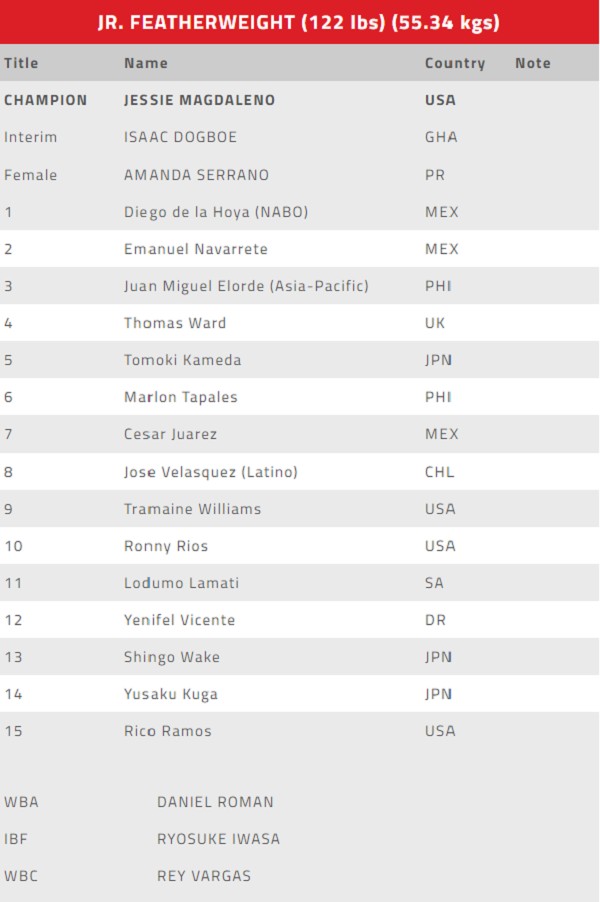Image resolution: width=600 pixels, height=902 pixels.
Task: Click Juan Miguel Elorde (Asia-Pacific)
Action: tap(246, 286)
